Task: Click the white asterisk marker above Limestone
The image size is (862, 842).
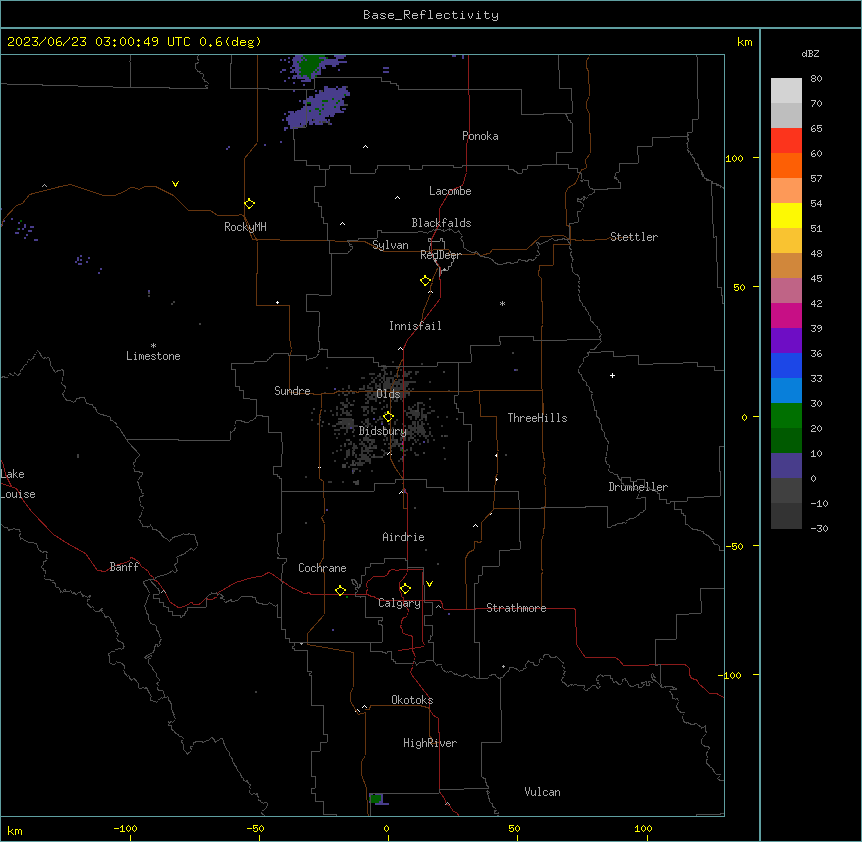Action: (153, 346)
